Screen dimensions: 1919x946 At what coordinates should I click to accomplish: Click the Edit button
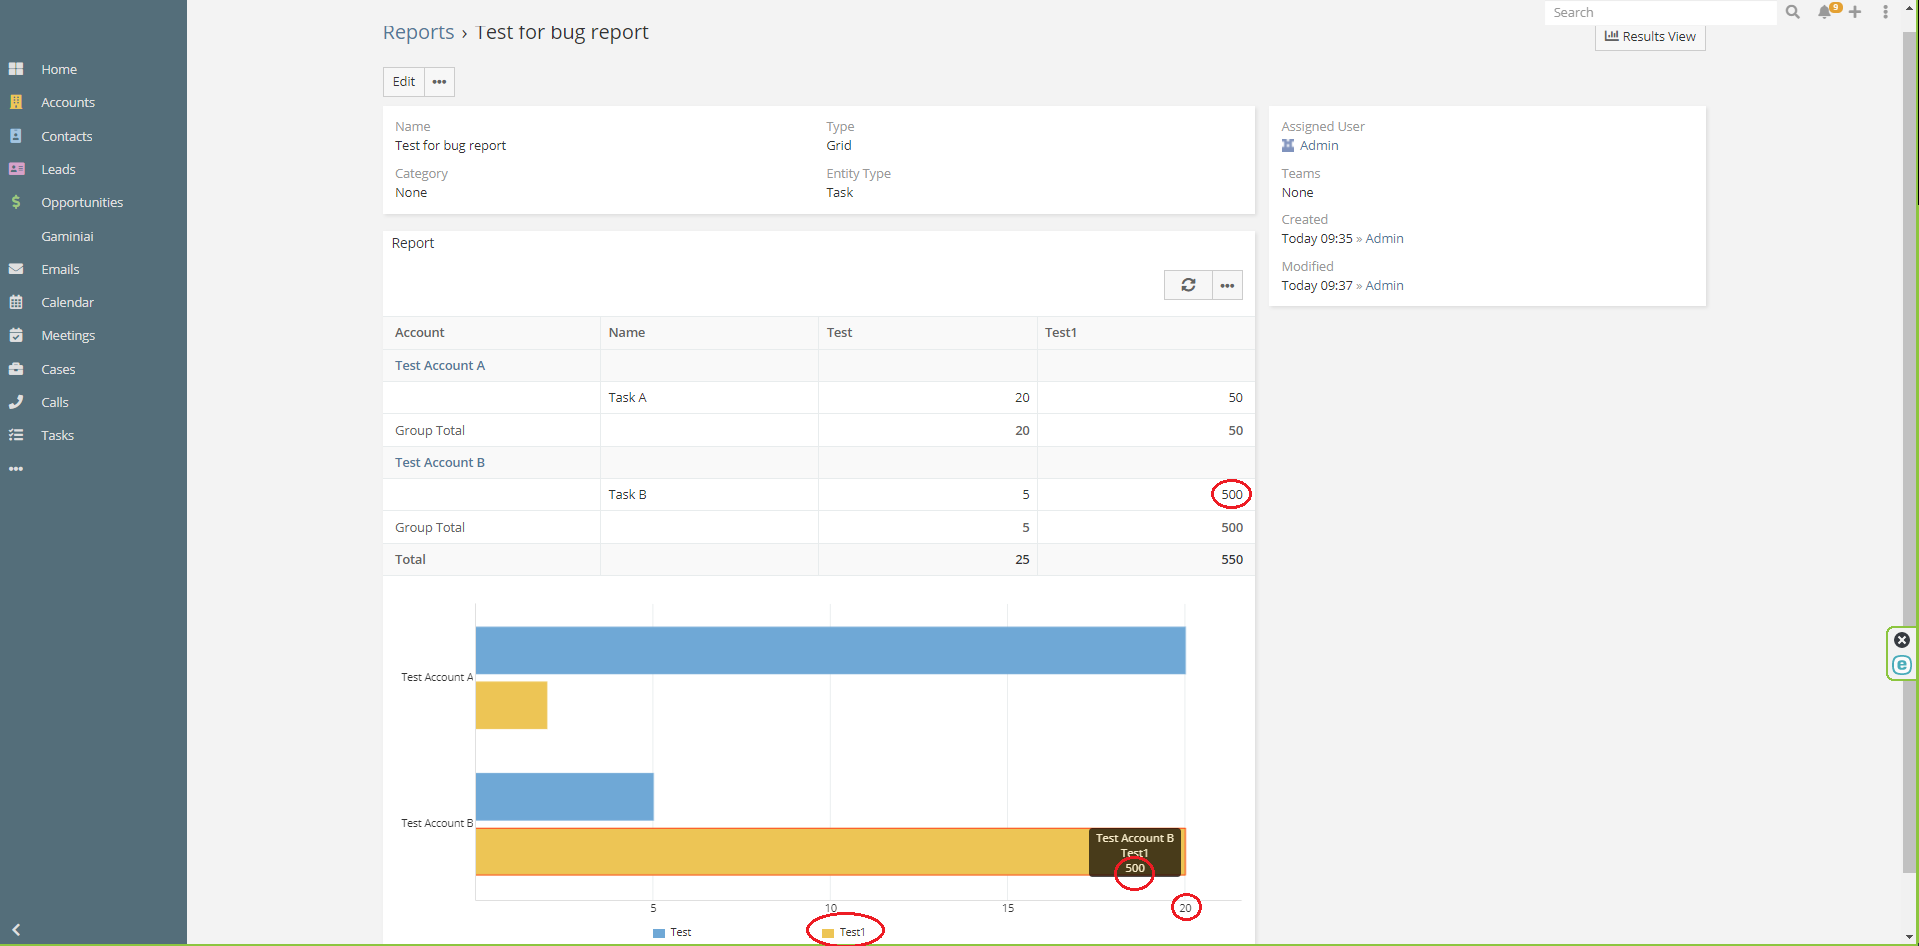click(404, 82)
